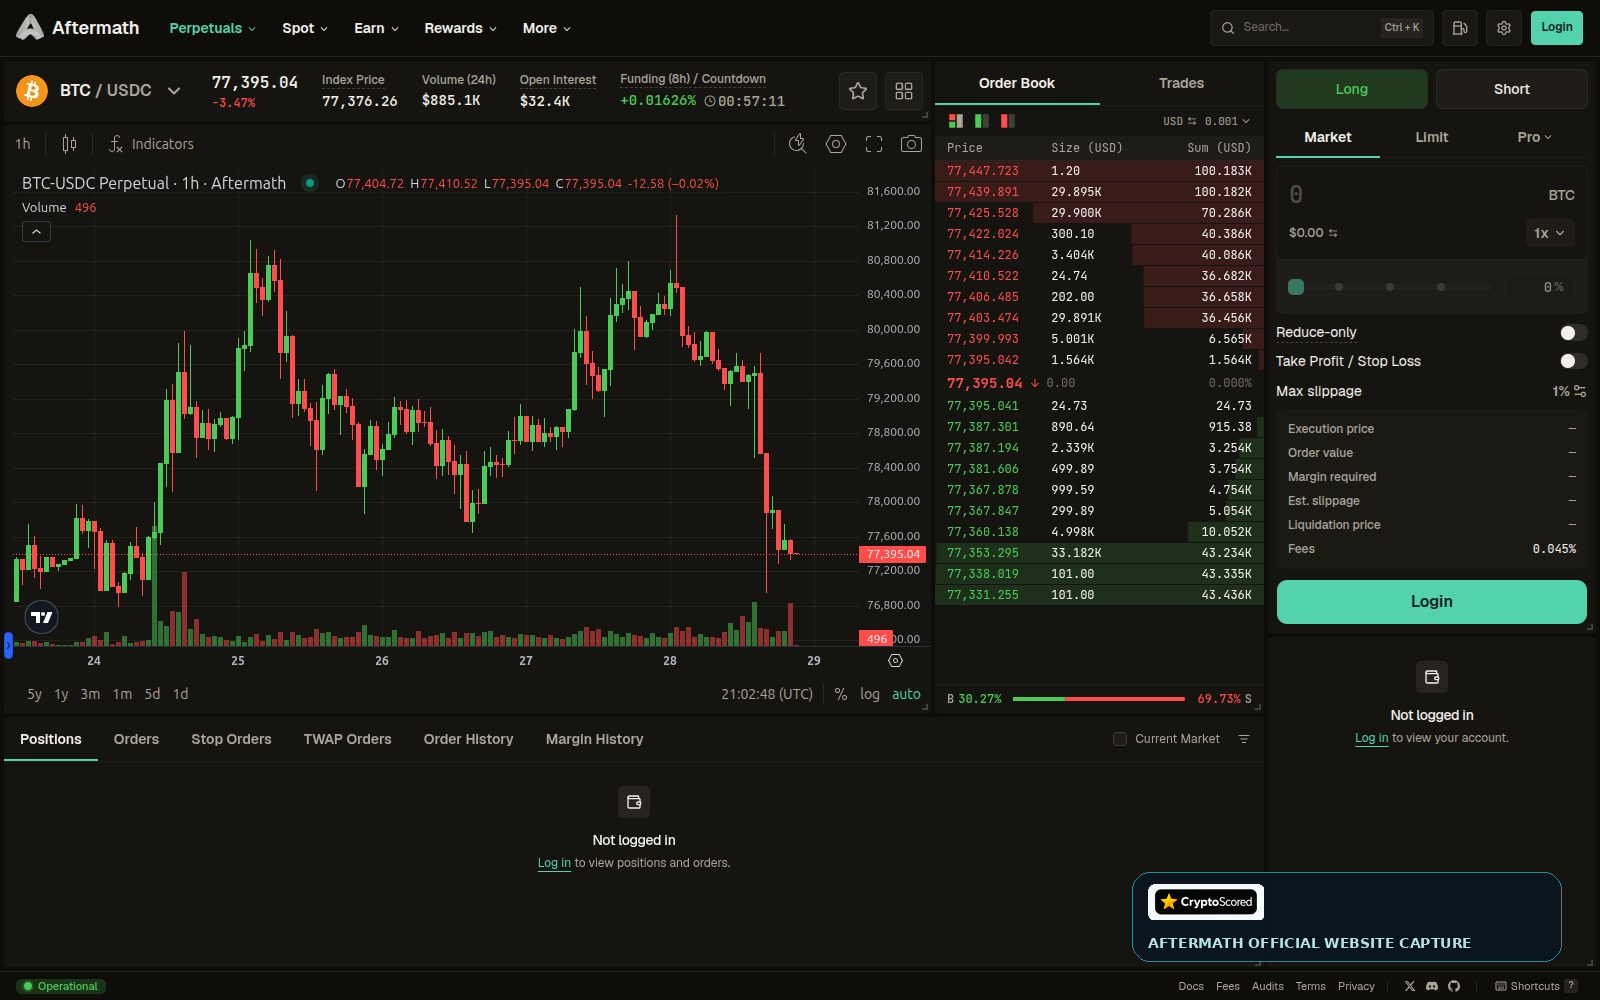Screen dimensions: 1600x1000
Task: Collapse the chart legend arrow
Action: (36, 232)
